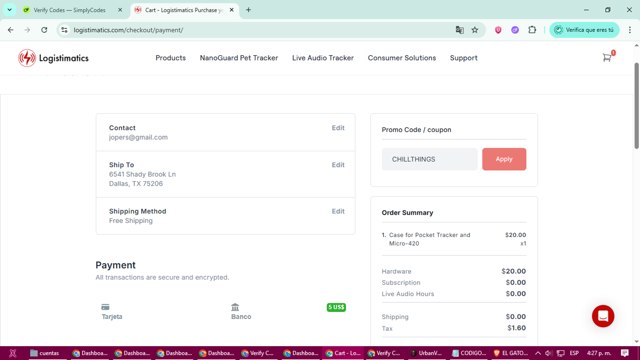Open NanoGuard Pet Tracker page
This screenshot has height=360, width=640.
click(x=239, y=58)
